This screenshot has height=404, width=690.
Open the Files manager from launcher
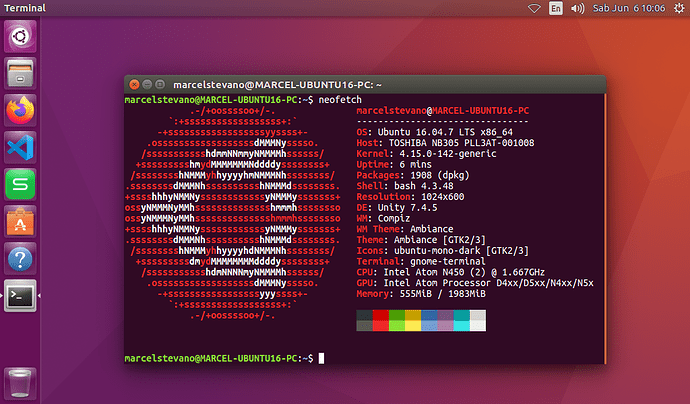click(x=20, y=73)
